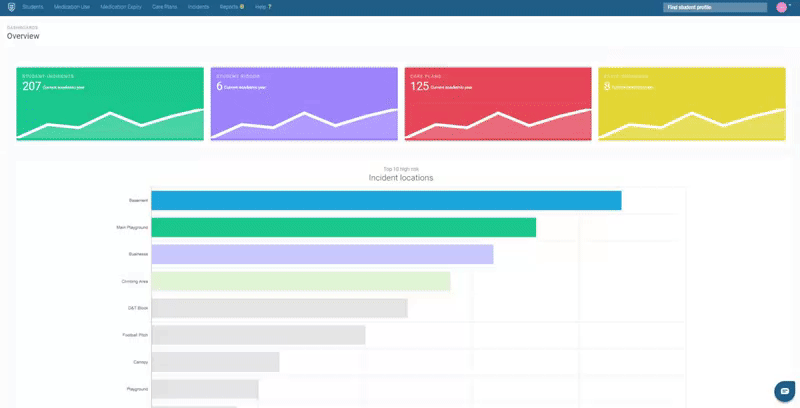800x408 pixels.
Task: Click the badge icon next to Reports
Action: point(242,7)
